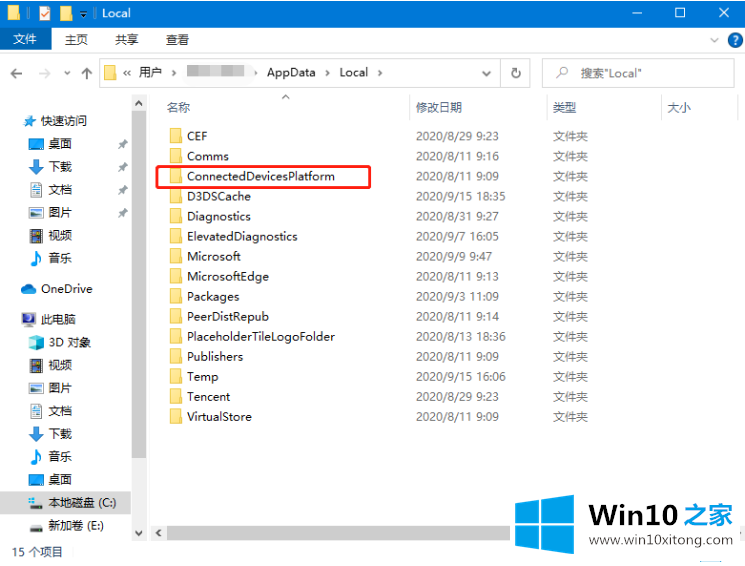Image resolution: width=745 pixels, height=566 pixels.
Task: Select the ConnectedDevicesPlatform folder
Action: [x=260, y=177]
